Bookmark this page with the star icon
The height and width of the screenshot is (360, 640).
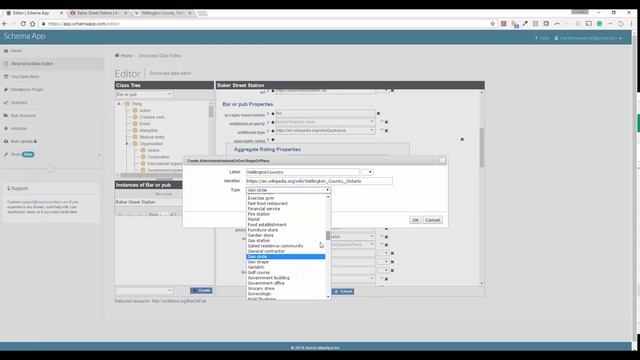493,24
